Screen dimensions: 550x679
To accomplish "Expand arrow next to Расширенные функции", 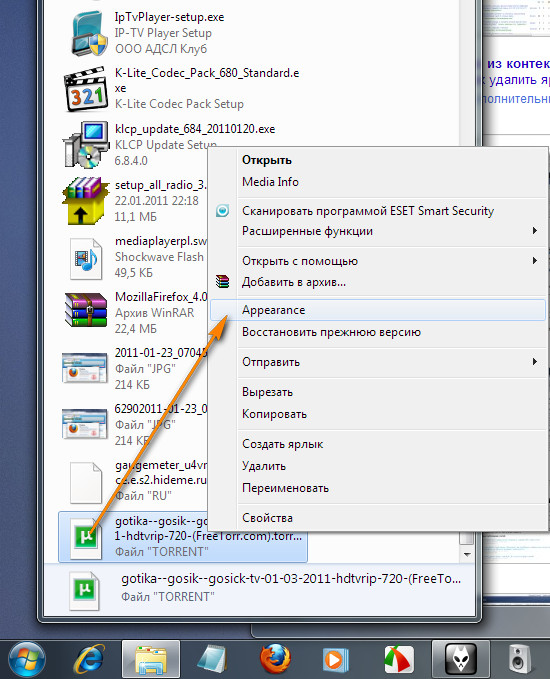I will point(535,231).
